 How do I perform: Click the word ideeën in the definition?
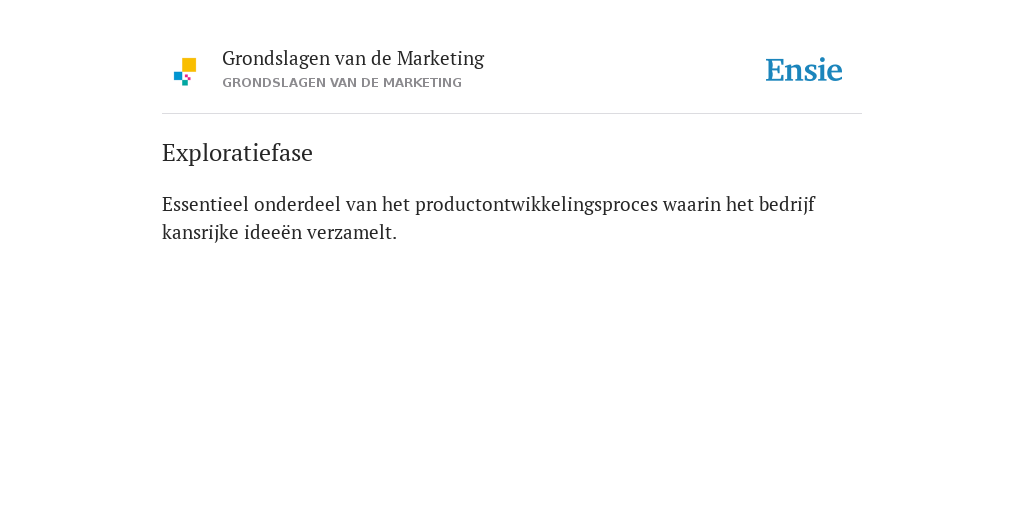click(x=273, y=232)
